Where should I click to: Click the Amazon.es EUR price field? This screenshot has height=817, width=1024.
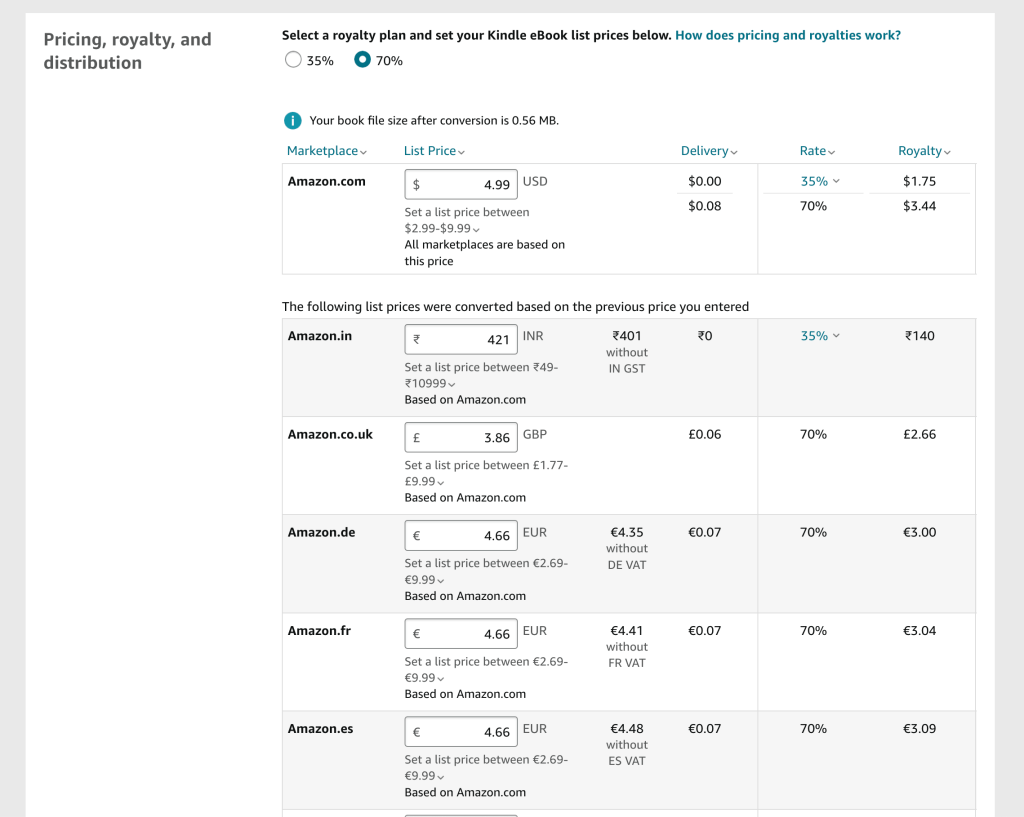pos(461,731)
